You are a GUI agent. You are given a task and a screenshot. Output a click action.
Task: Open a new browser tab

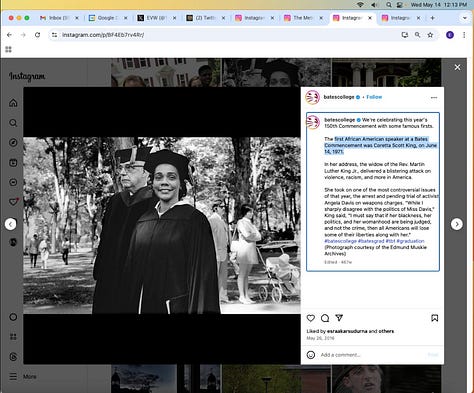pos(432,18)
